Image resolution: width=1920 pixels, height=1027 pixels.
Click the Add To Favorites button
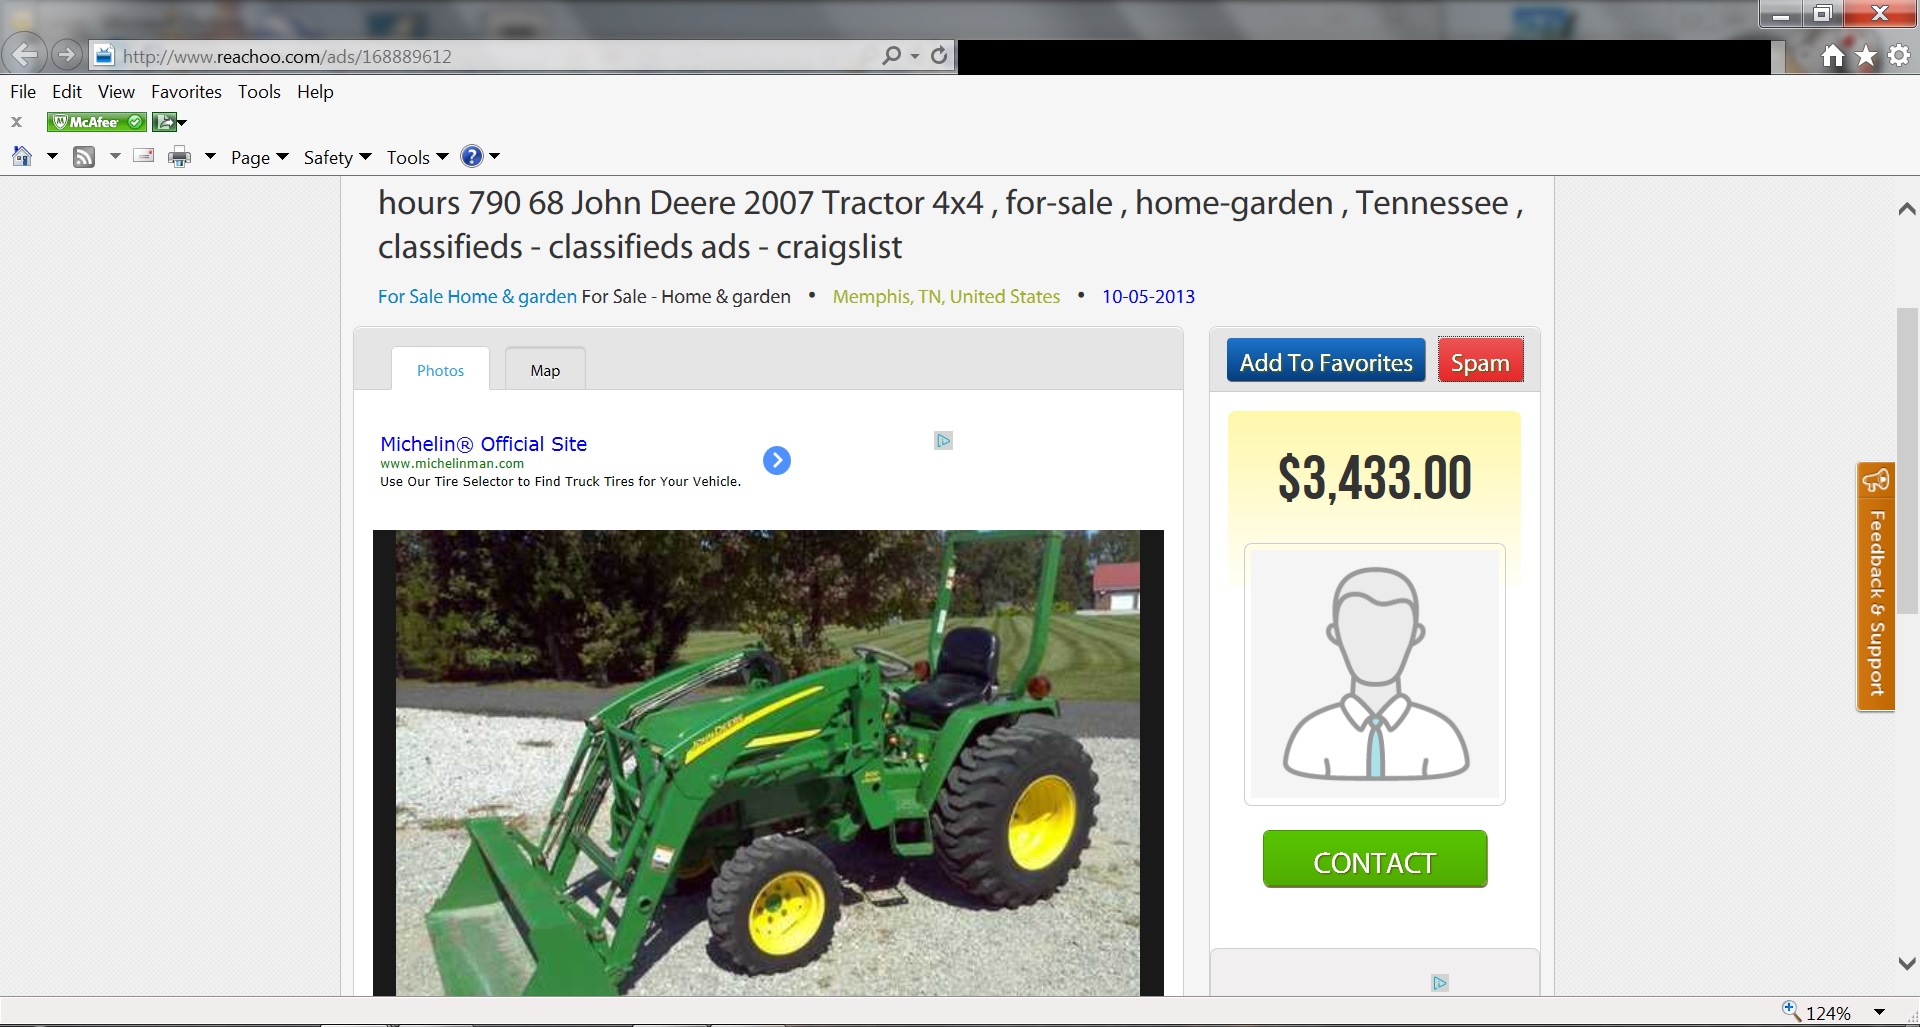pyautogui.click(x=1326, y=361)
